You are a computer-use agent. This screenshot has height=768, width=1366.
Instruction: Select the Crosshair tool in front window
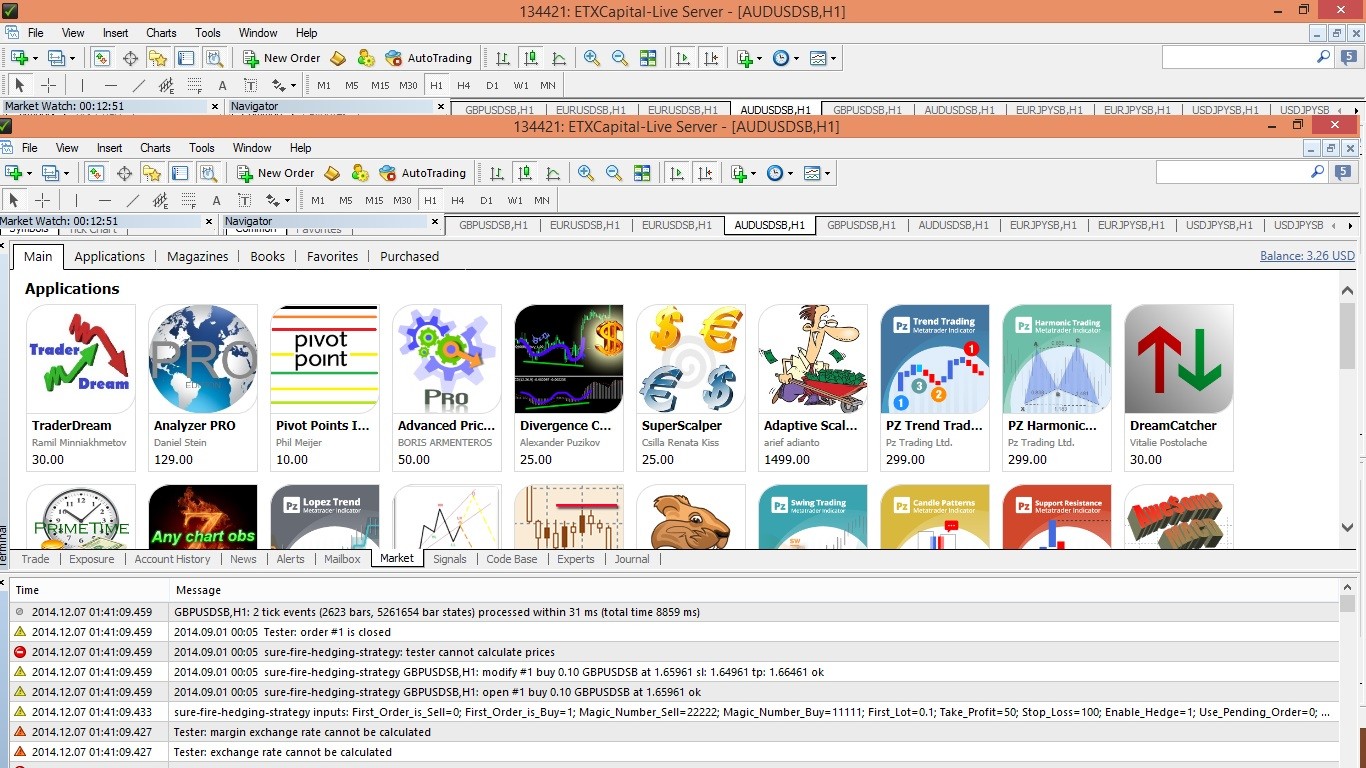pos(42,200)
